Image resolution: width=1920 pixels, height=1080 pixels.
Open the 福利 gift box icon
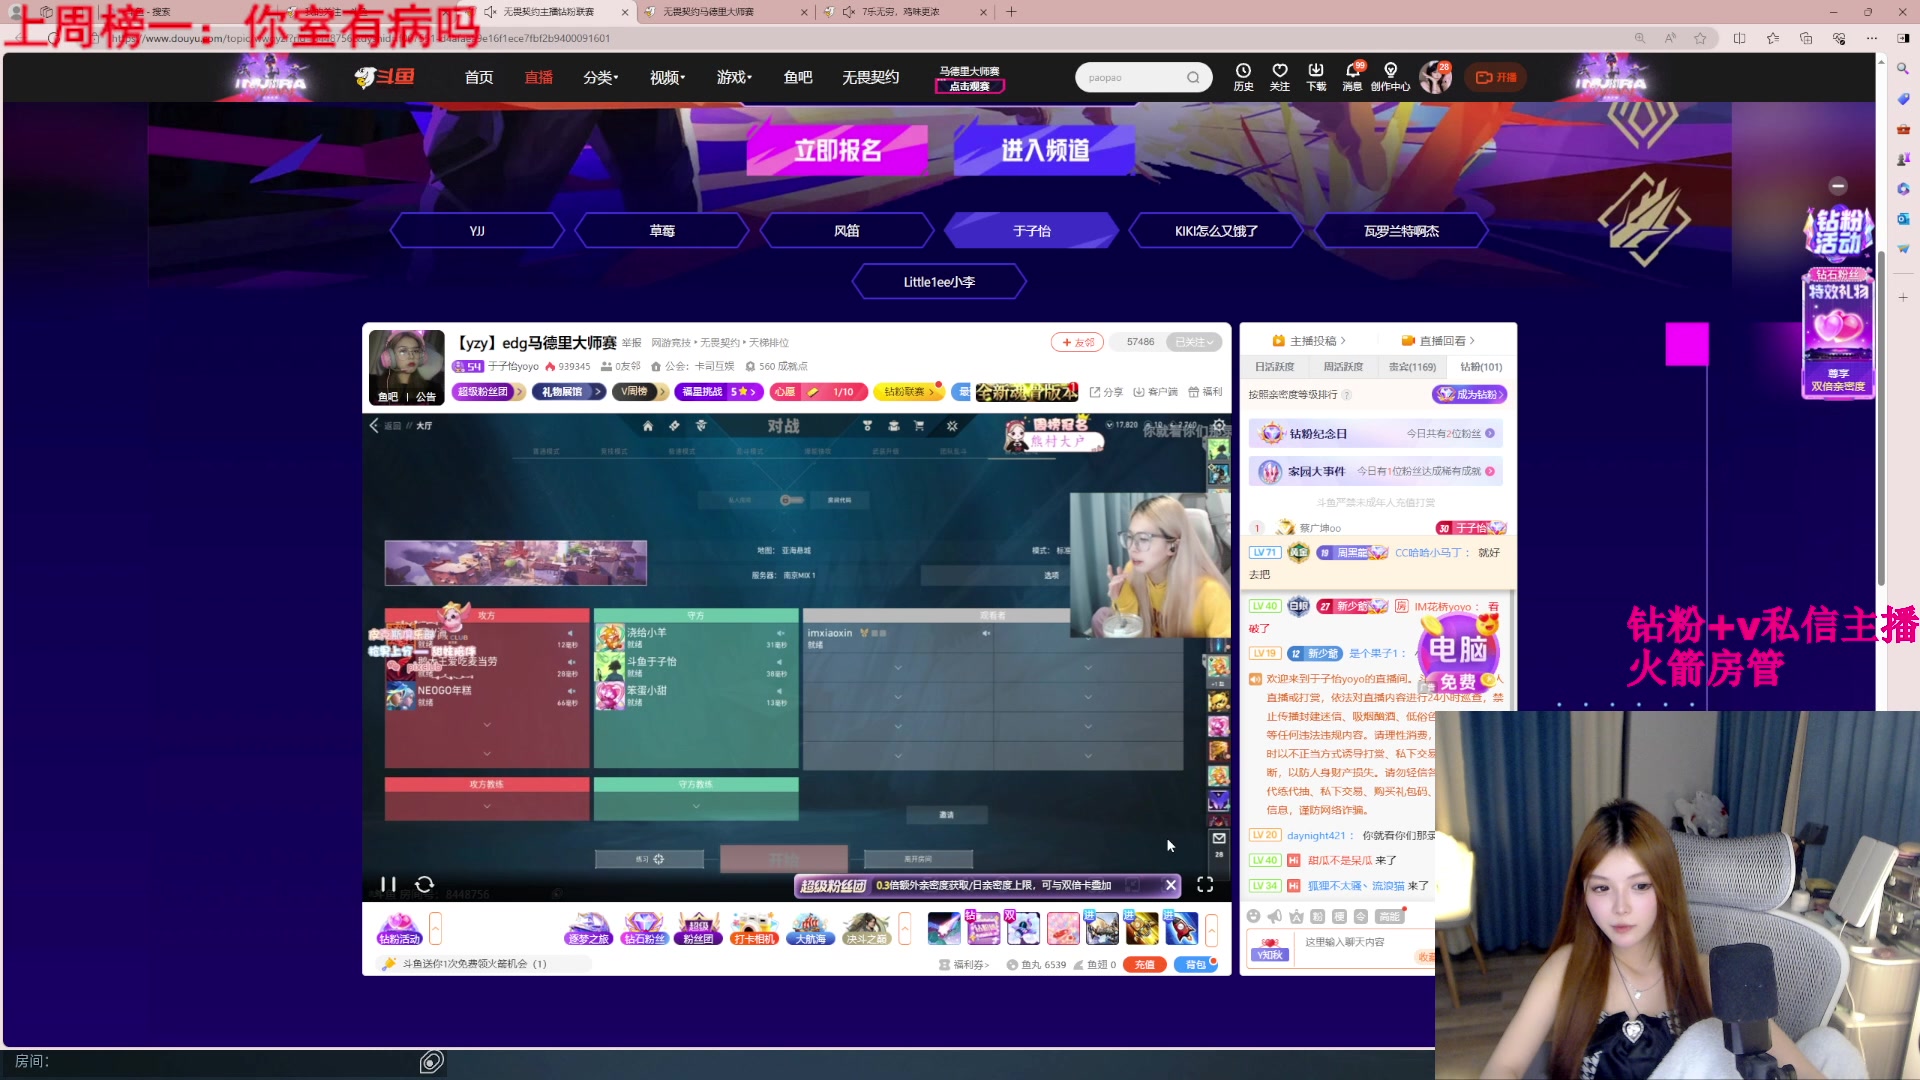click(x=1205, y=392)
